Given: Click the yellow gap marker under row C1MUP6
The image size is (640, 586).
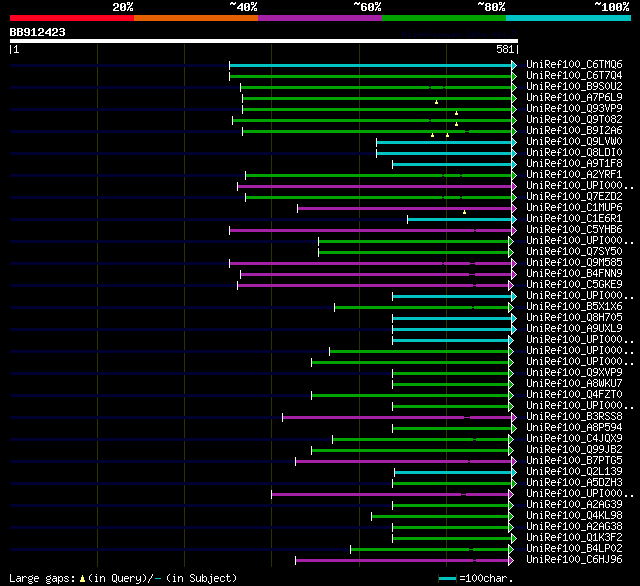Looking at the screenshot, I should click(464, 212).
